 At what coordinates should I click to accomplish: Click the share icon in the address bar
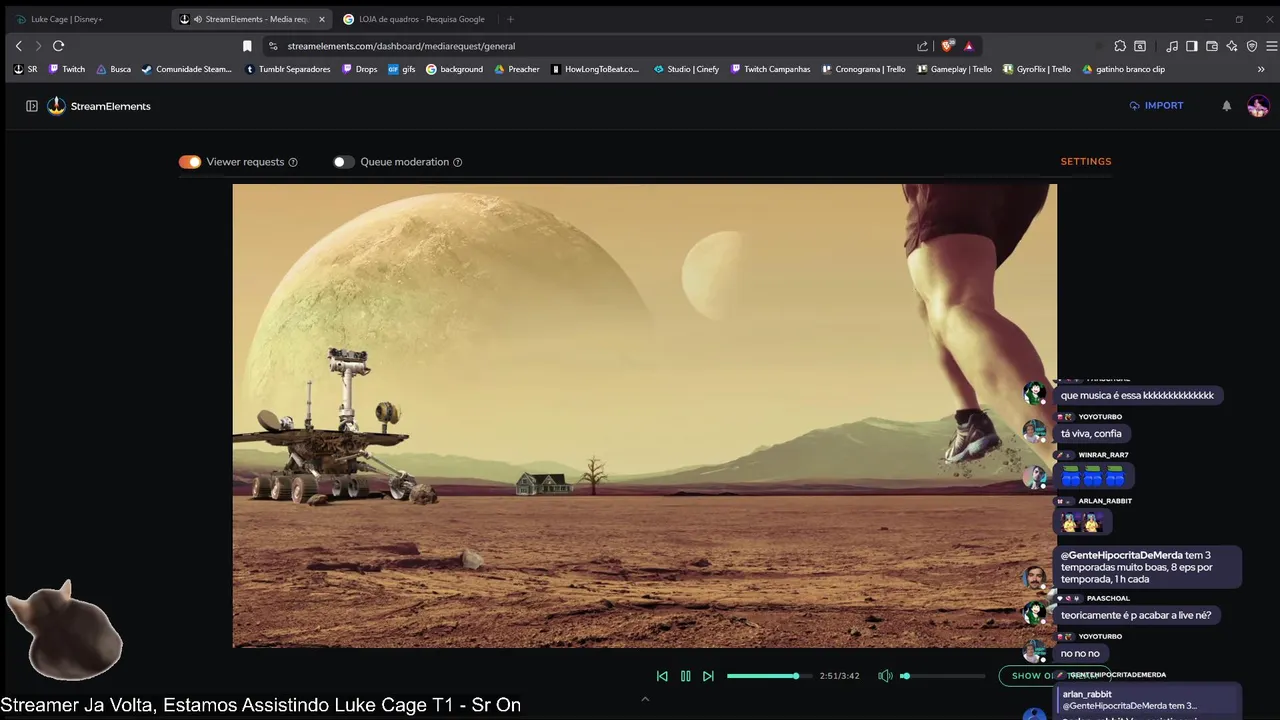pyautogui.click(x=922, y=46)
